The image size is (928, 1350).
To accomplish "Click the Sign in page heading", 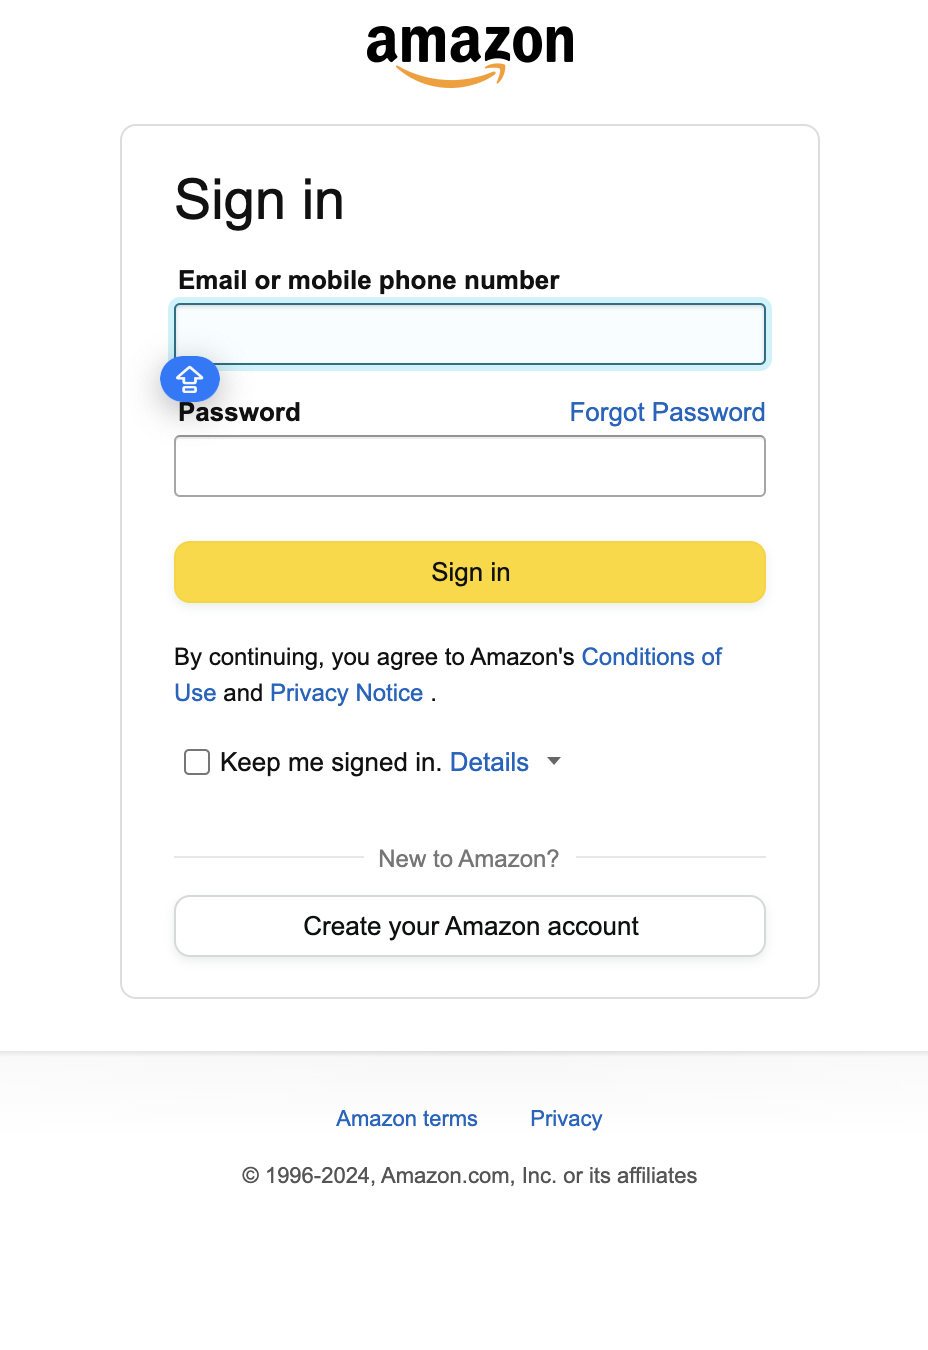I will (x=259, y=200).
